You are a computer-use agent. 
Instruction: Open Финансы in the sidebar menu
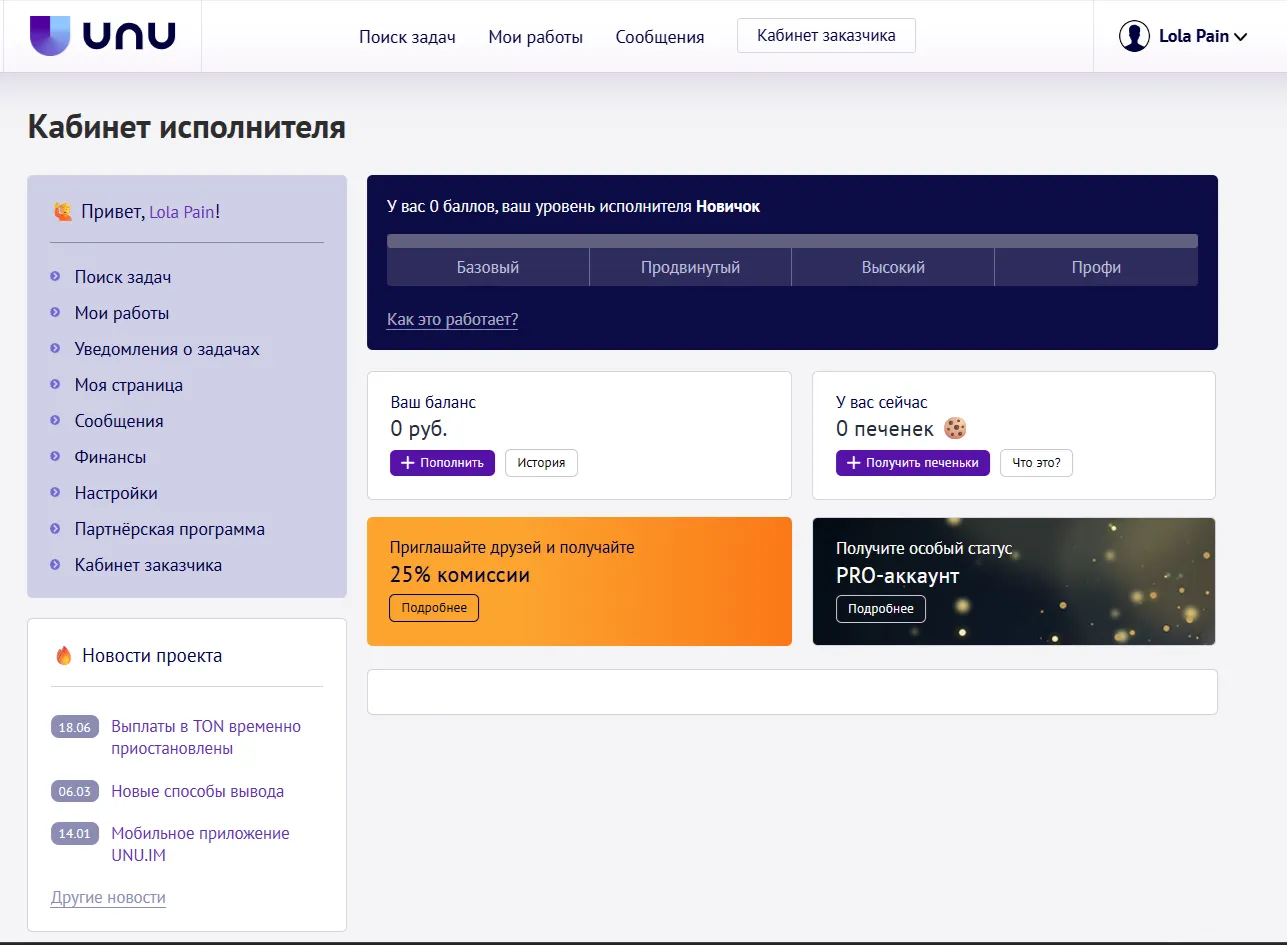click(x=110, y=457)
